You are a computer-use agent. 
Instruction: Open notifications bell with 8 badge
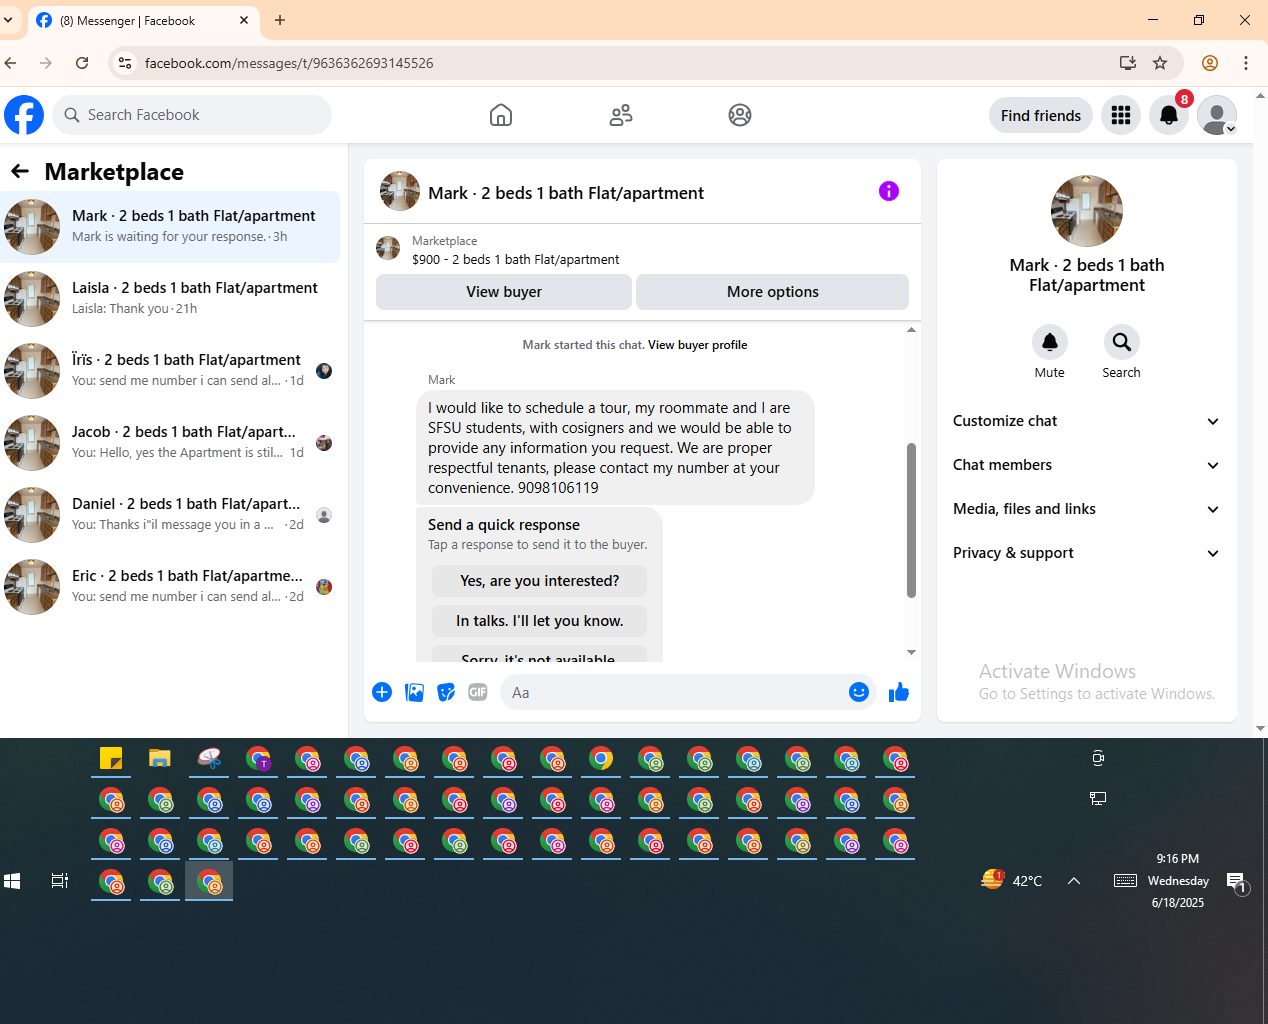1169,115
